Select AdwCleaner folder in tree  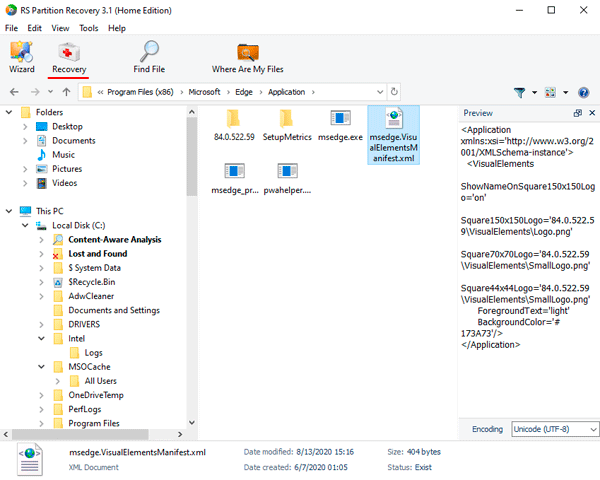coord(91,296)
